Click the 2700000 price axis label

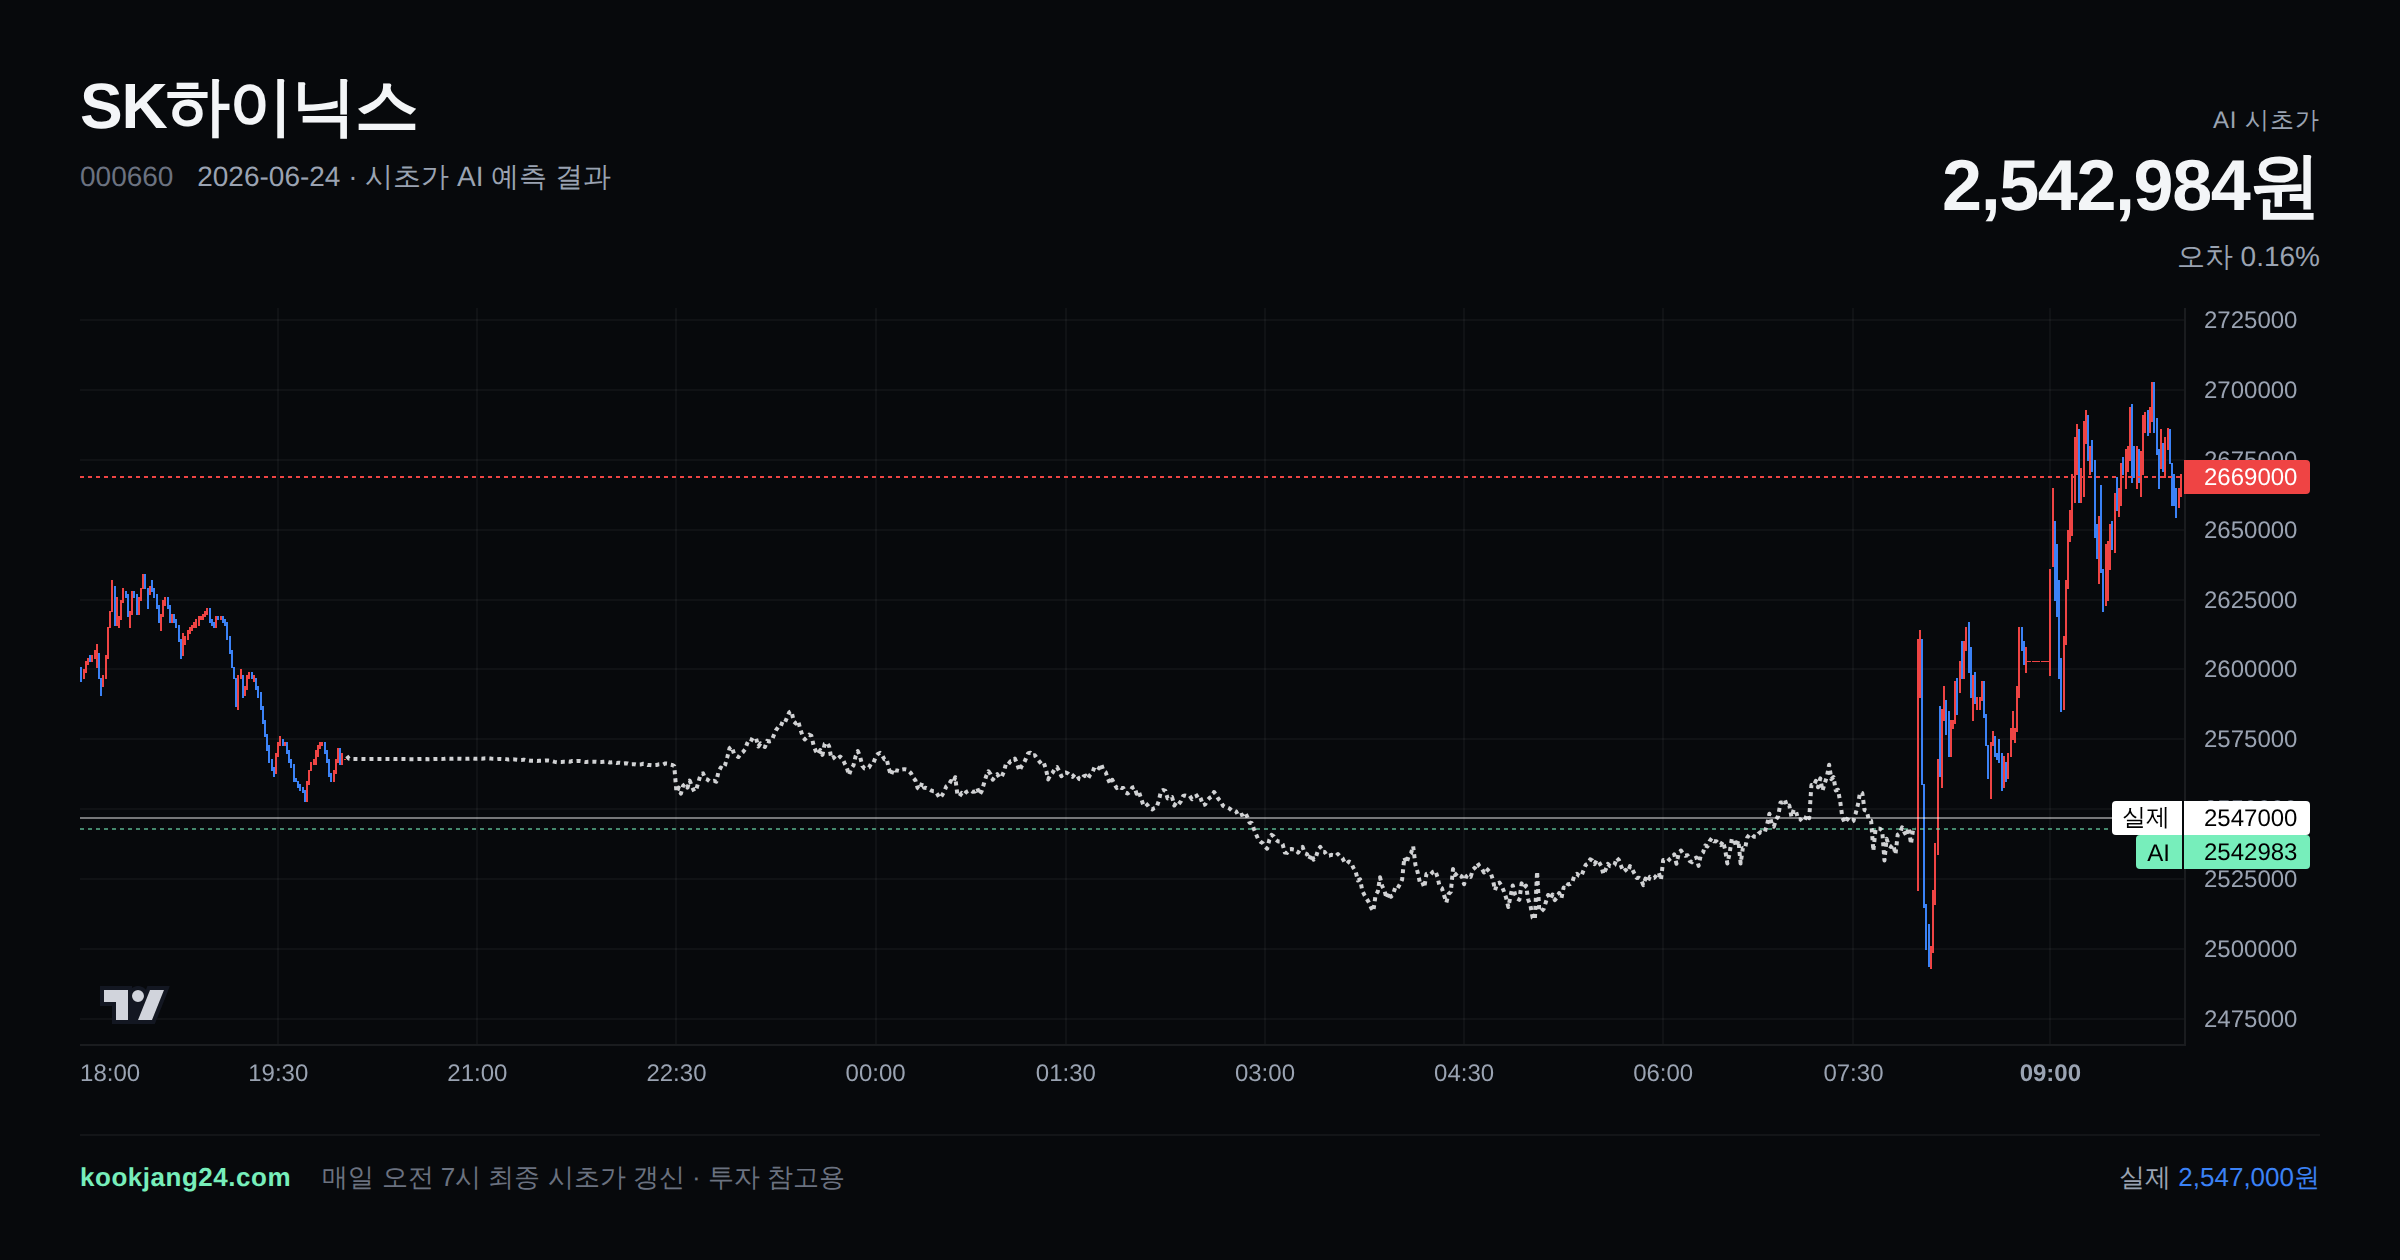(x=2250, y=390)
